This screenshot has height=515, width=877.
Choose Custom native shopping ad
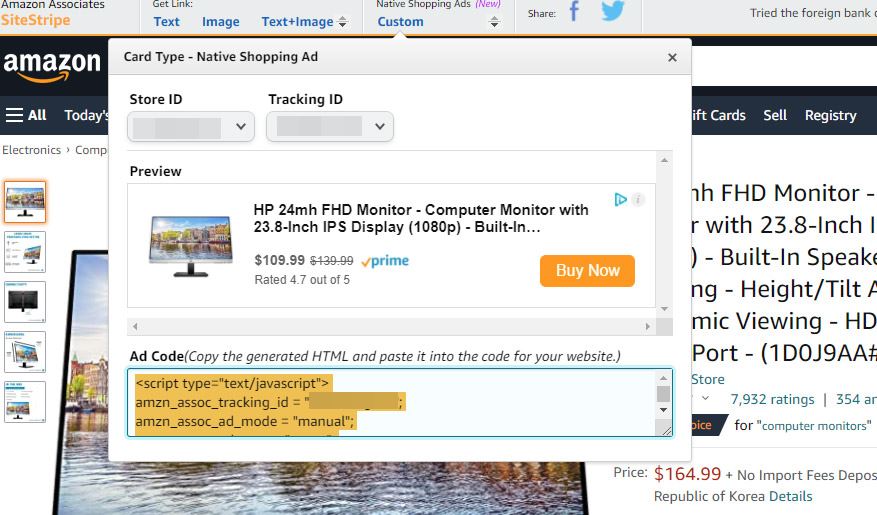(400, 22)
